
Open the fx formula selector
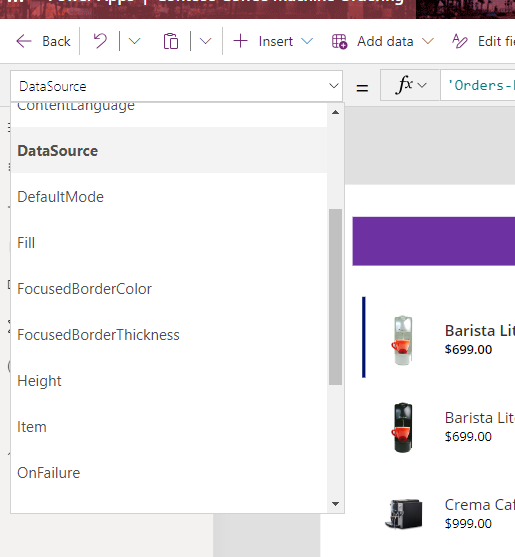[410, 85]
